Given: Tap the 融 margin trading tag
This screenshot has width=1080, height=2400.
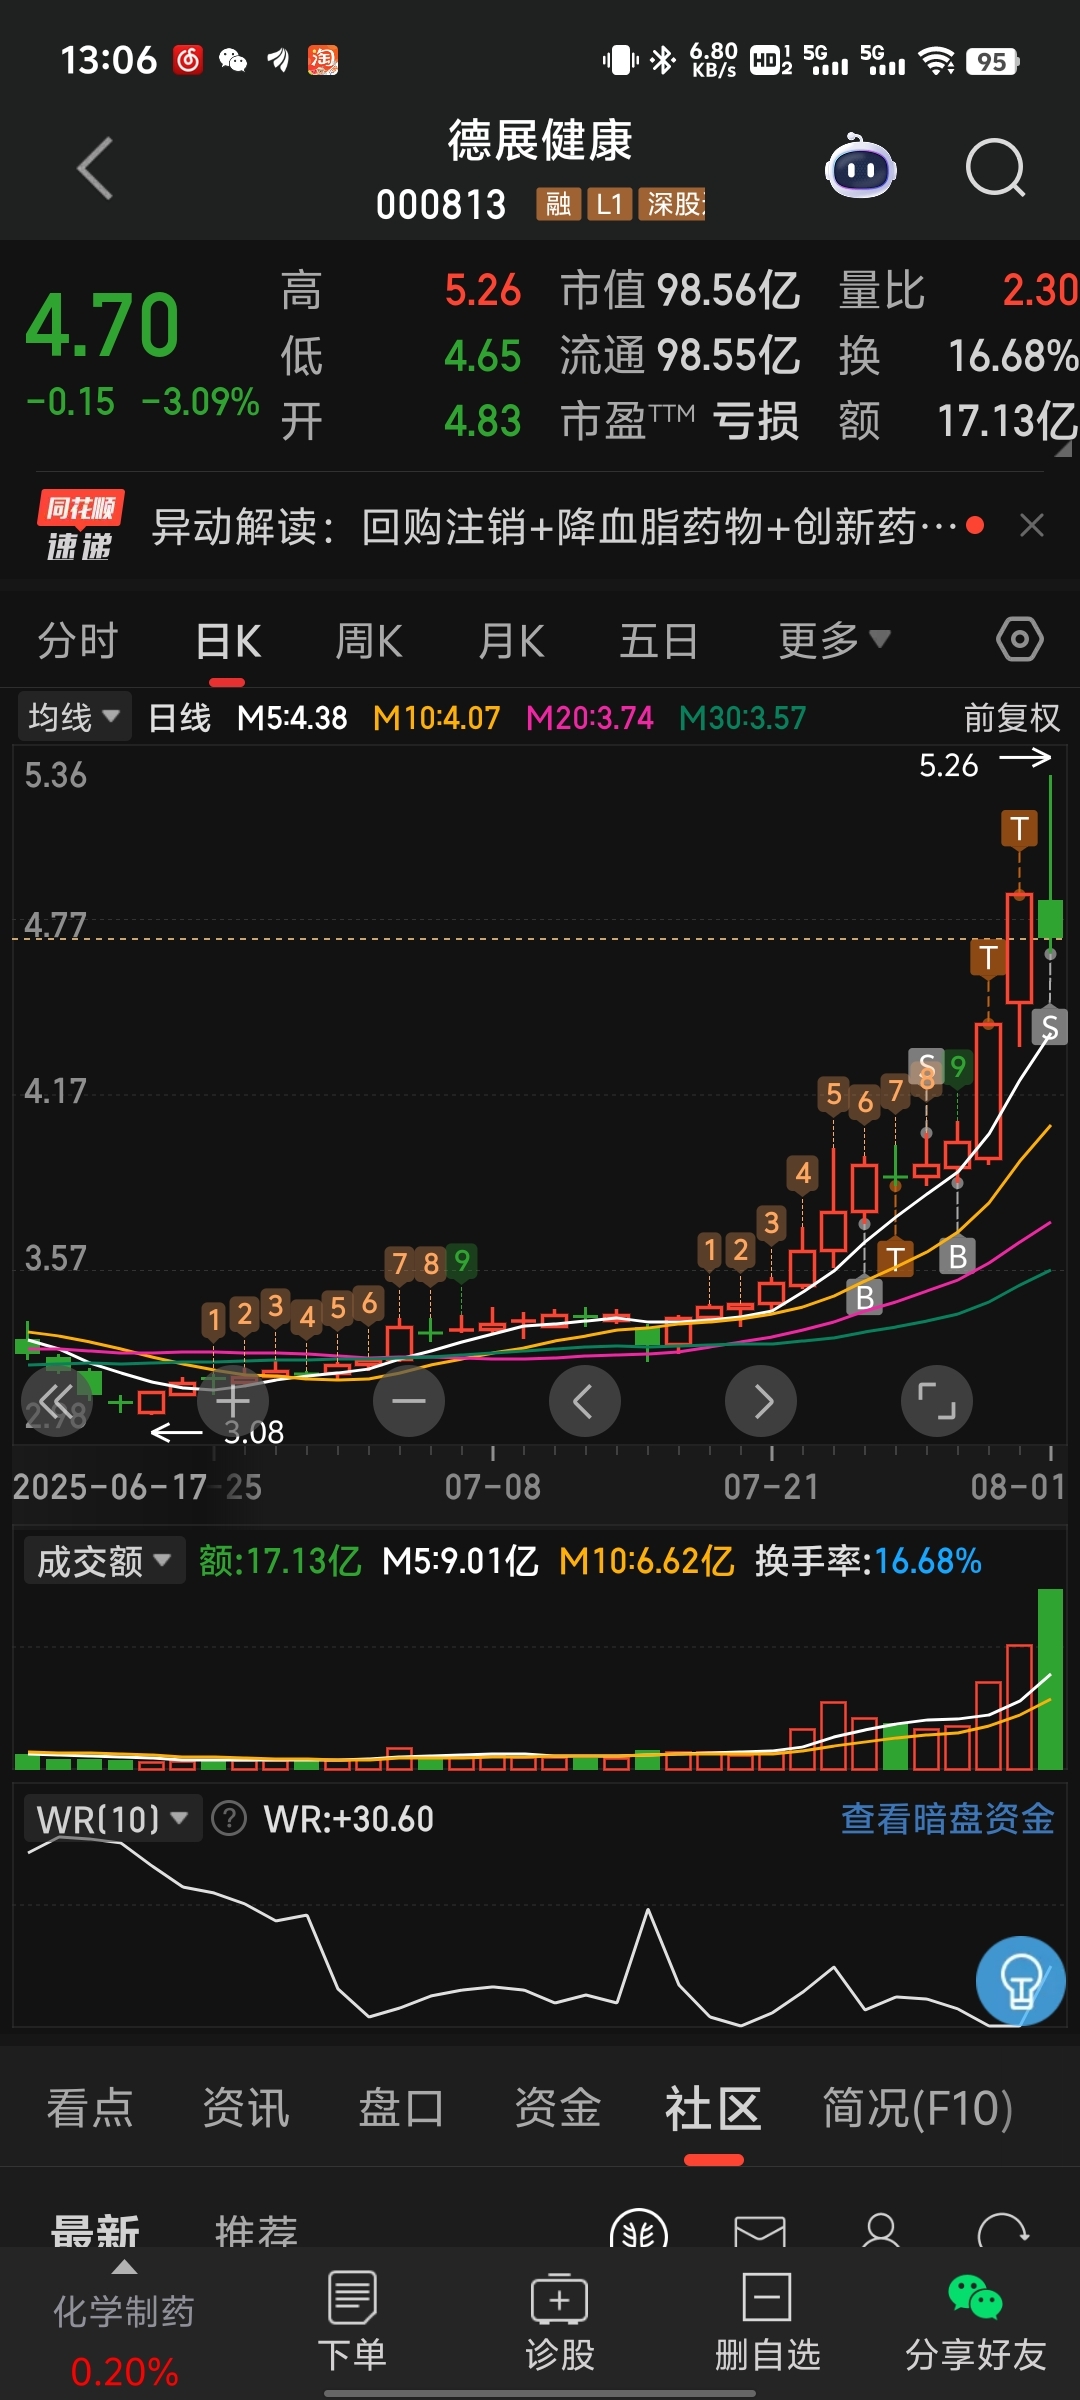Looking at the screenshot, I should 558,204.
